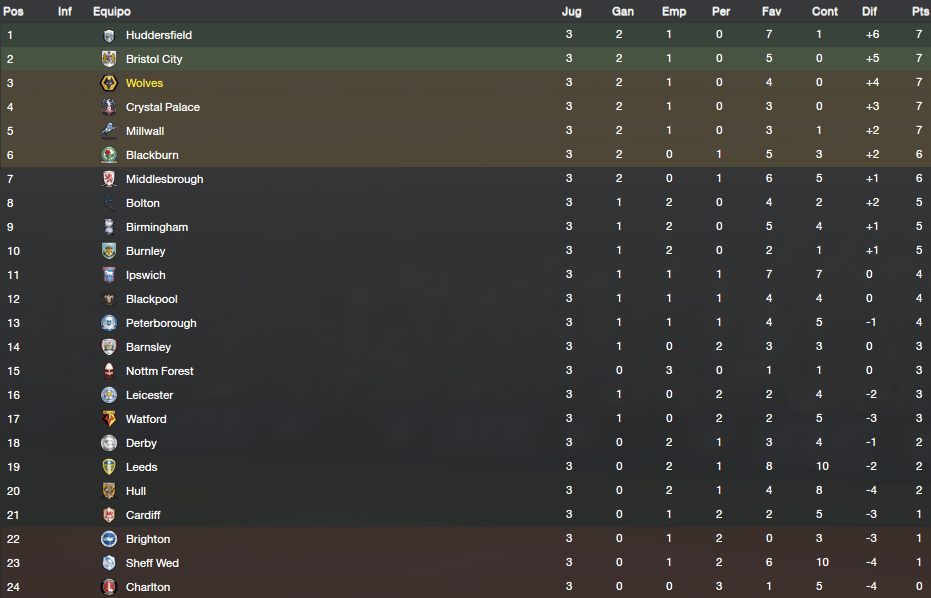The height and width of the screenshot is (598, 931).
Task: Click the Pos column header
Action: click(13, 11)
